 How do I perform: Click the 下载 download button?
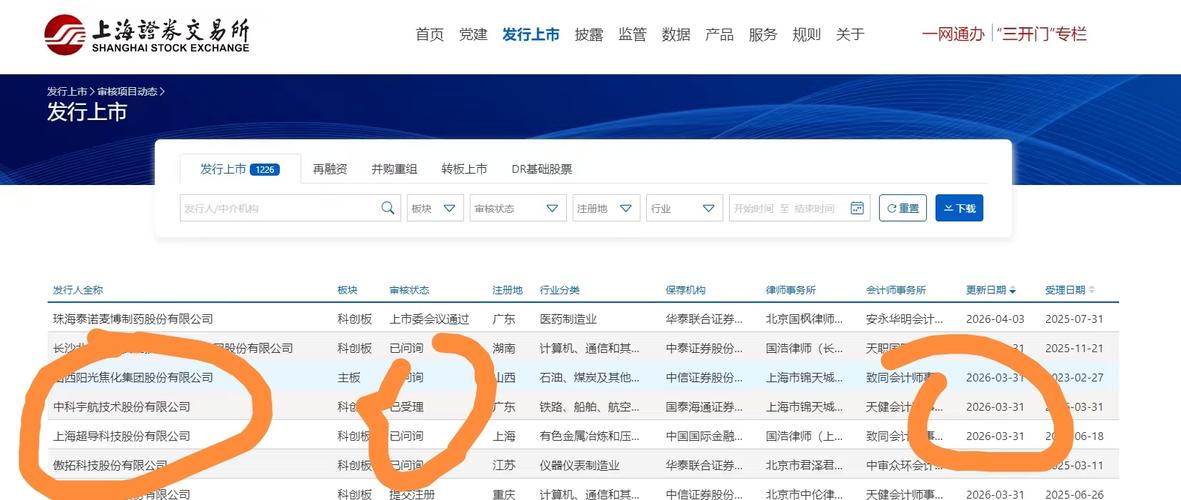click(x=960, y=208)
